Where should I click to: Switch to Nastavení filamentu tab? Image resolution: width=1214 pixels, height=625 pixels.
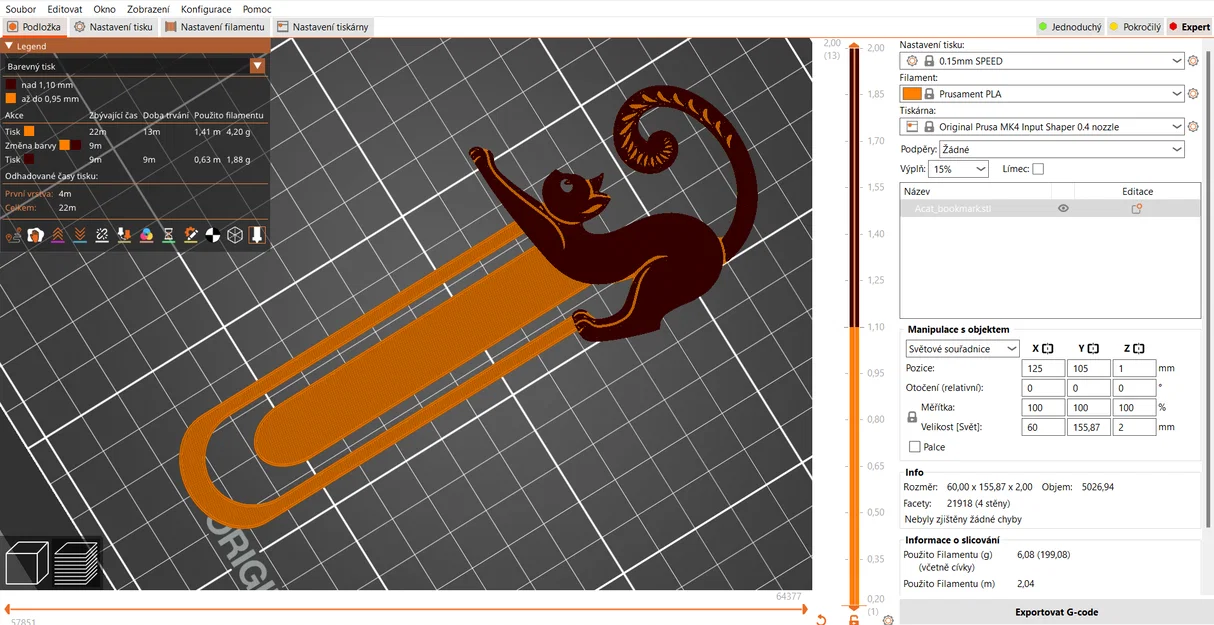pos(215,27)
